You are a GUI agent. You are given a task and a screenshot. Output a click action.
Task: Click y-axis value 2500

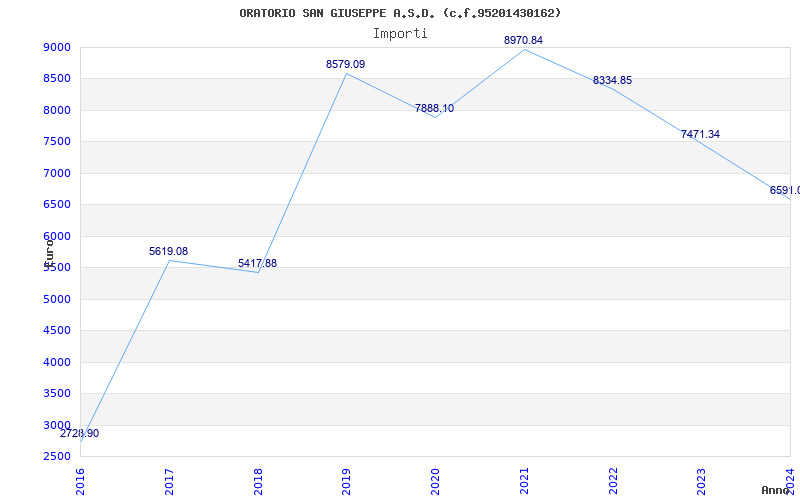tap(57, 457)
